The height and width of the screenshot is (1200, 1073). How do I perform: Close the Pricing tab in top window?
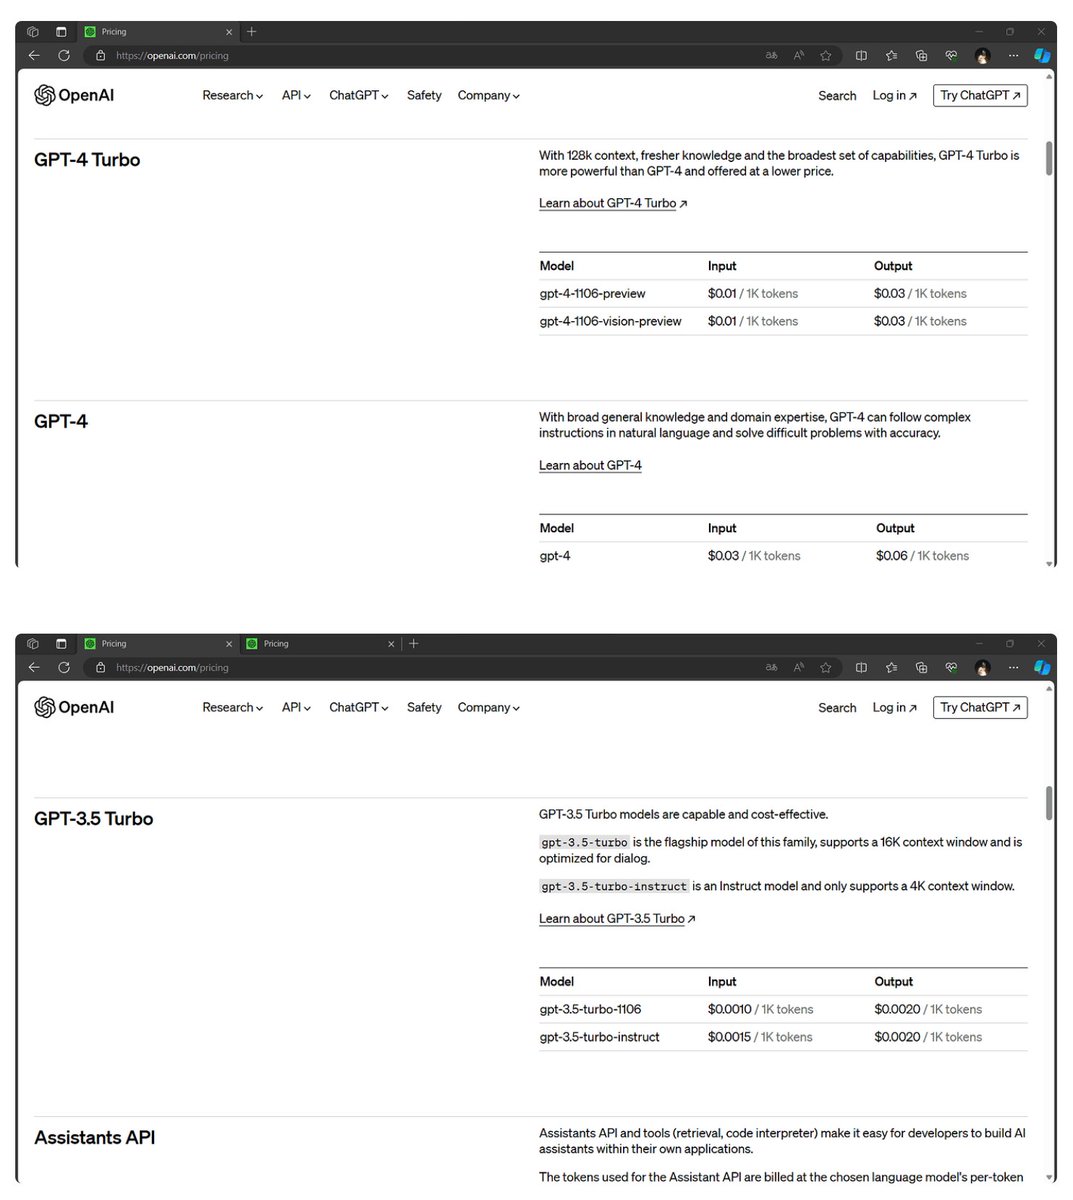229,32
